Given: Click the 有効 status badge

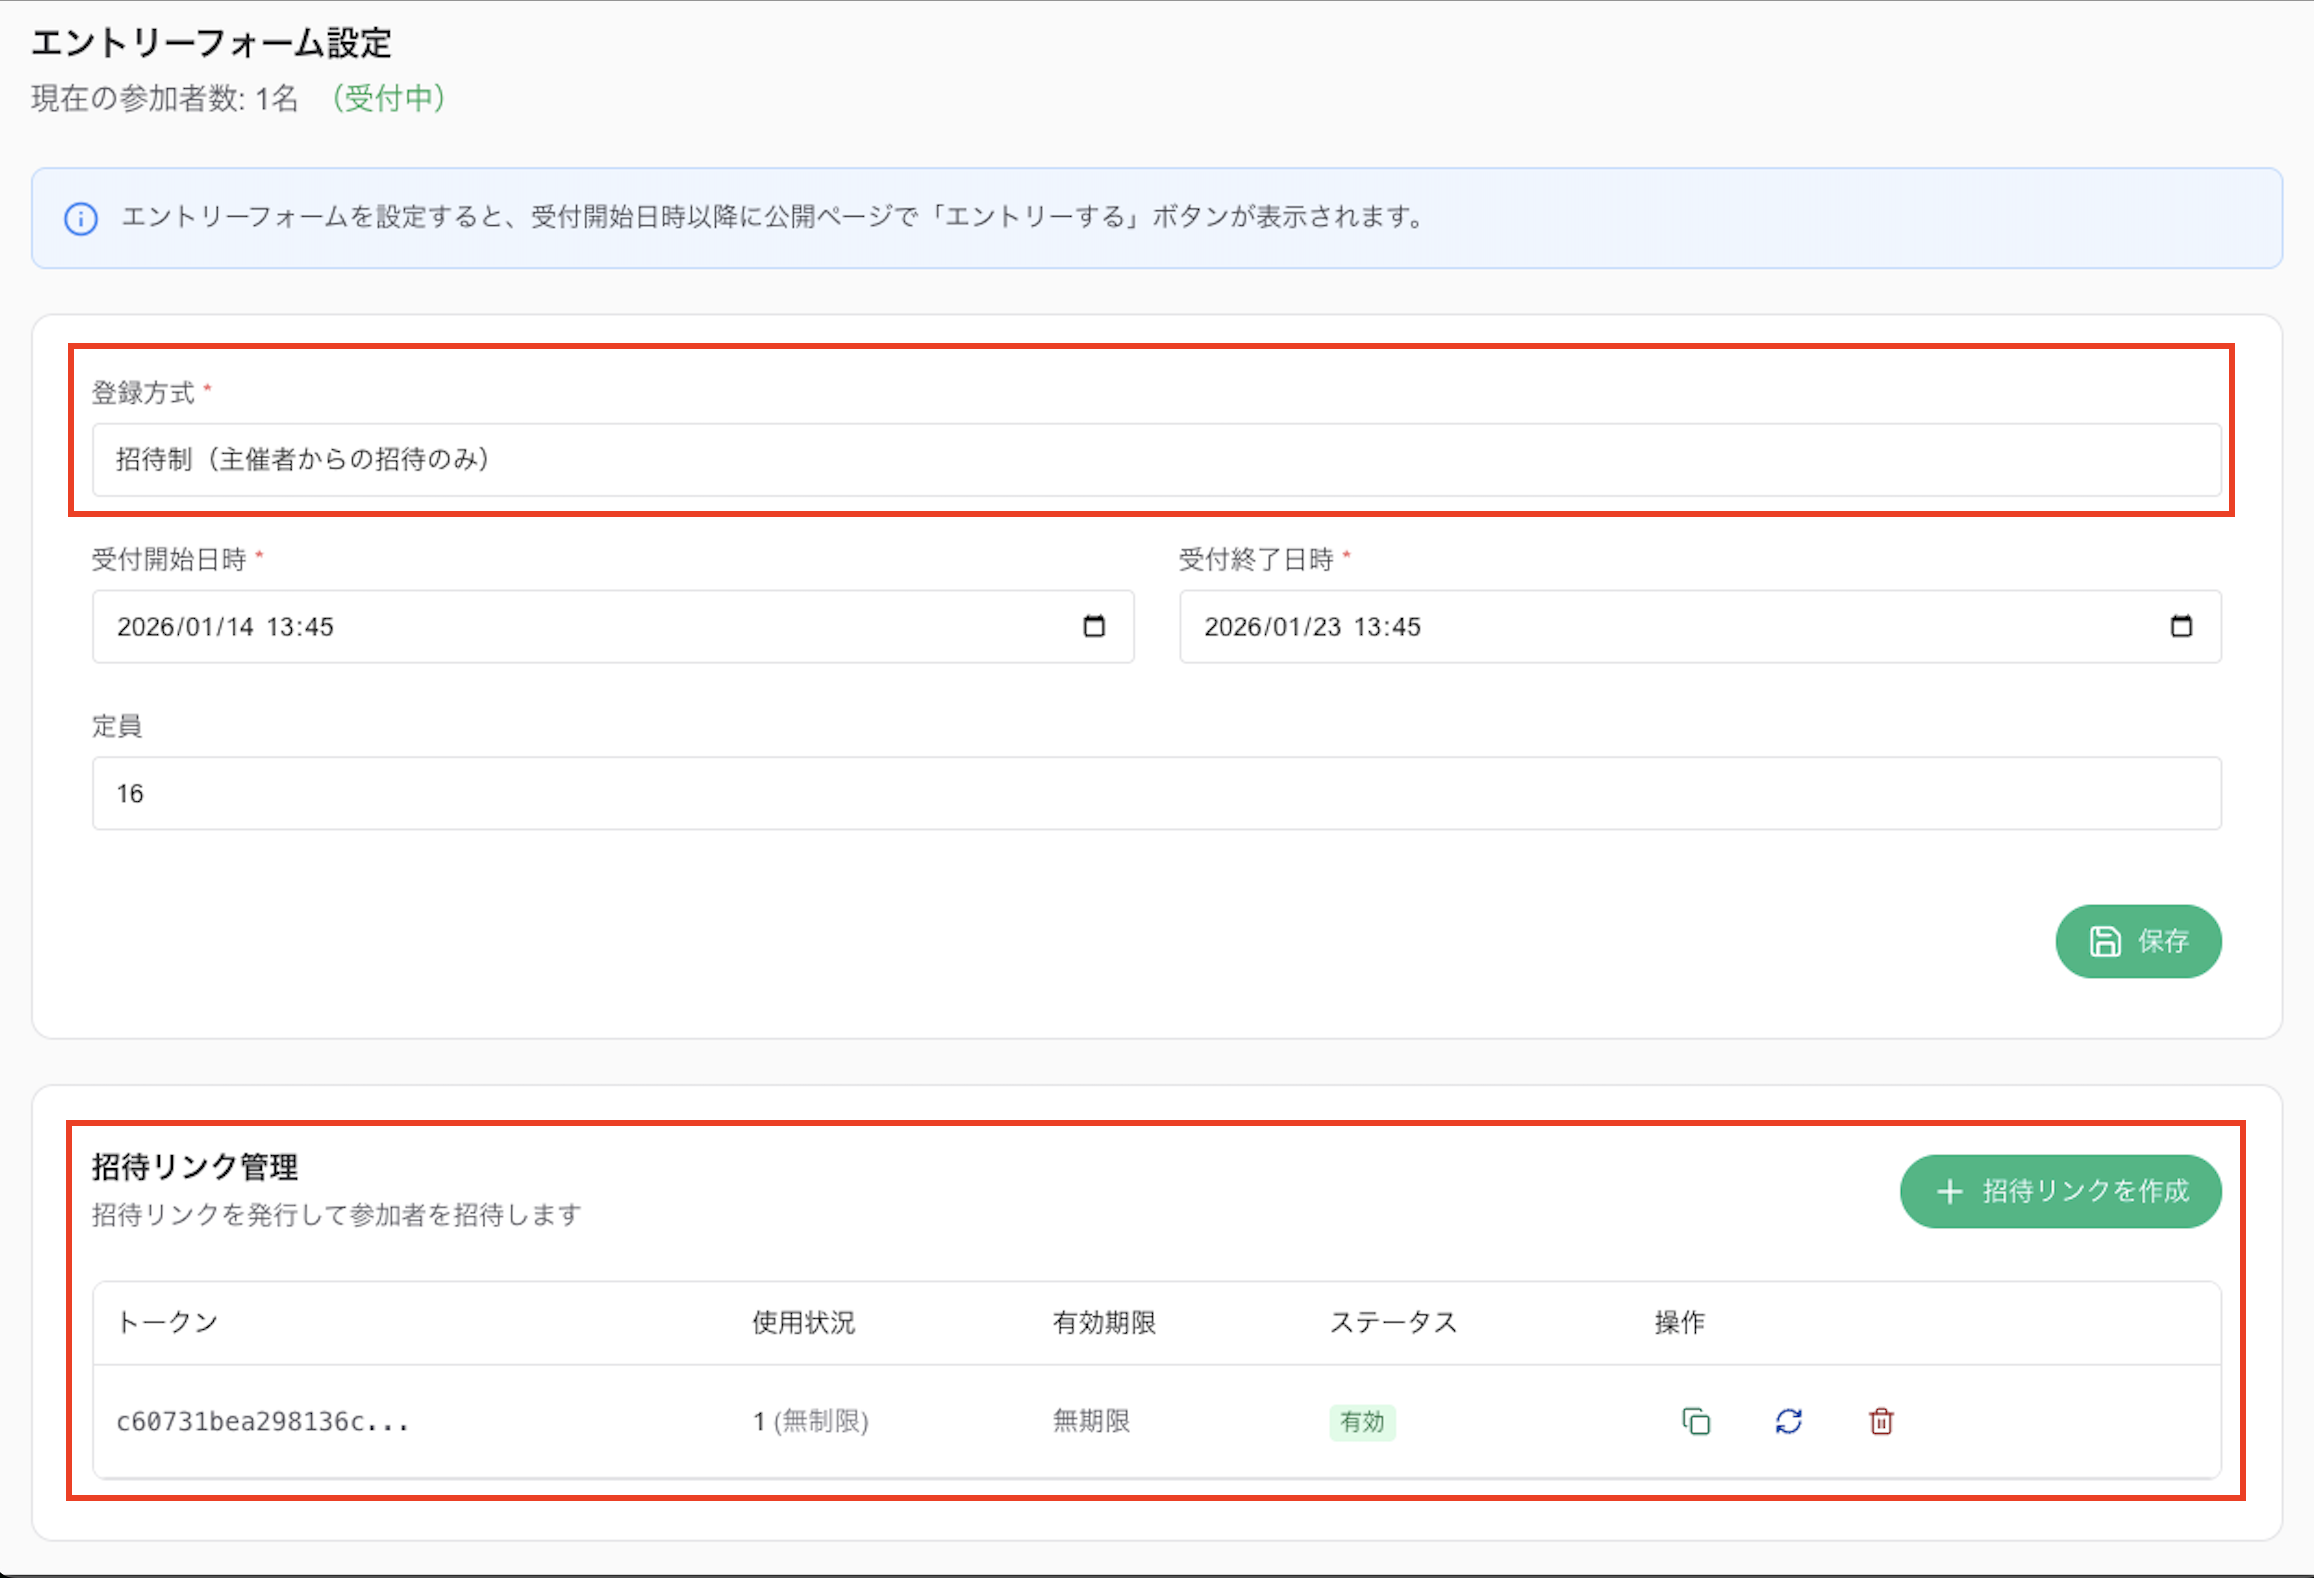Looking at the screenshot, I should tap(1362, 1421).
